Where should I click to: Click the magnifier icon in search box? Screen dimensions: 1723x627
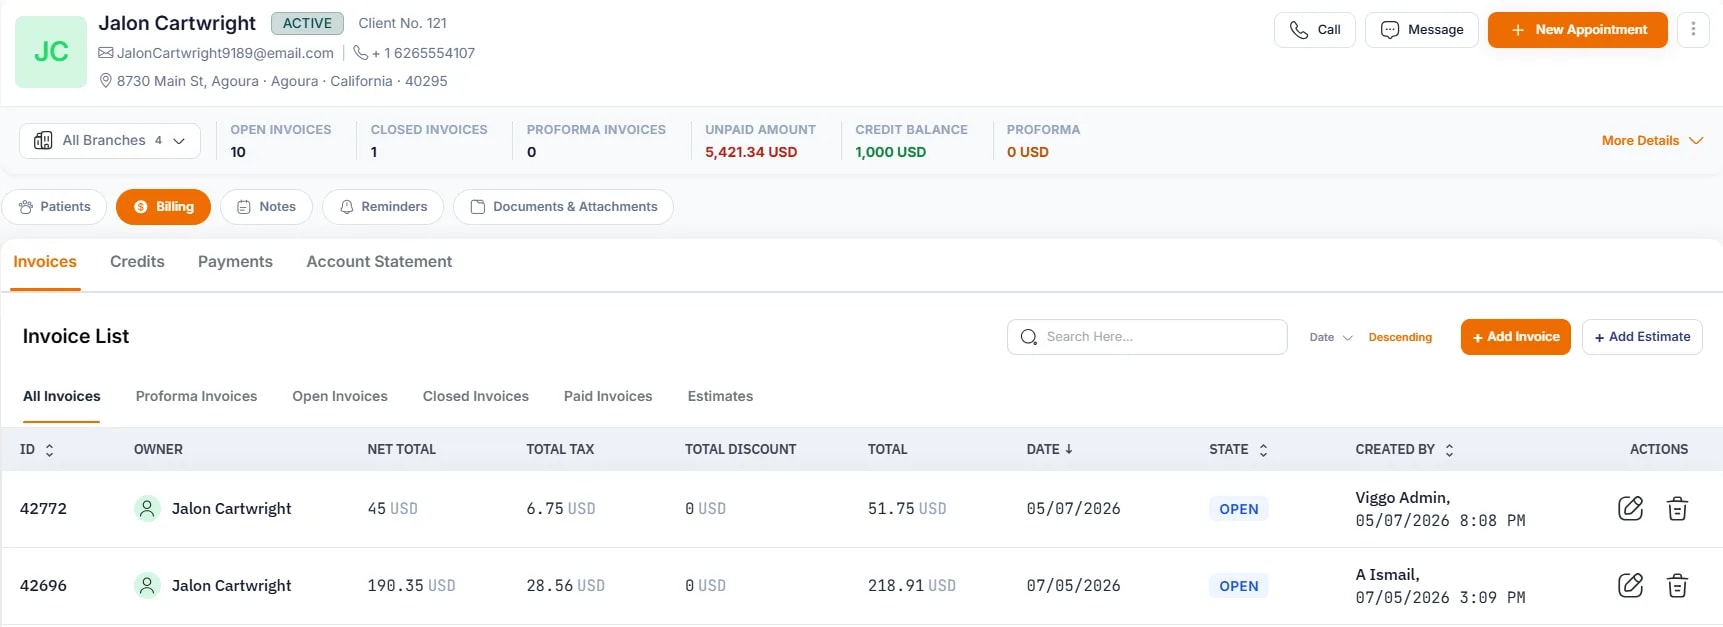1028,337
